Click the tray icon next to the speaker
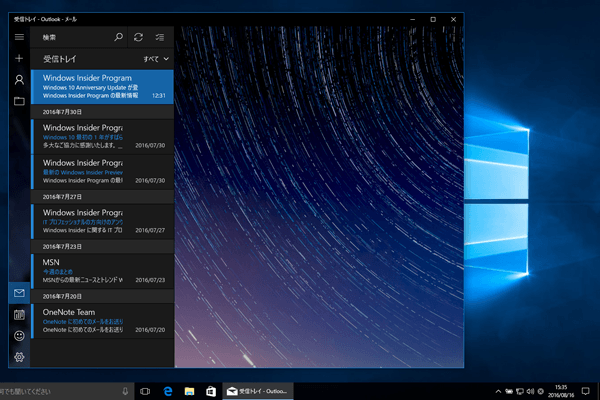This screenshot has width=600, height=400. coord(541,391)
